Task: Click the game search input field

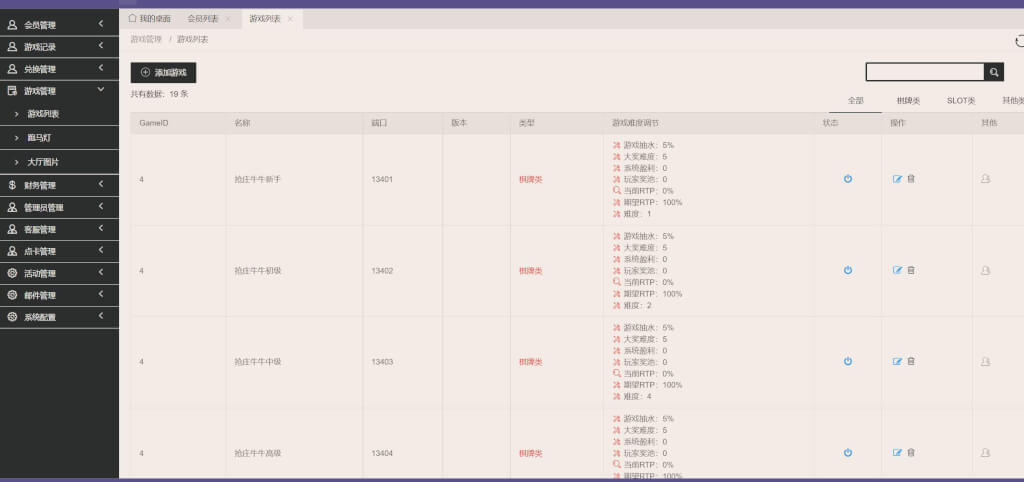Action: click(x=925, y=72)
